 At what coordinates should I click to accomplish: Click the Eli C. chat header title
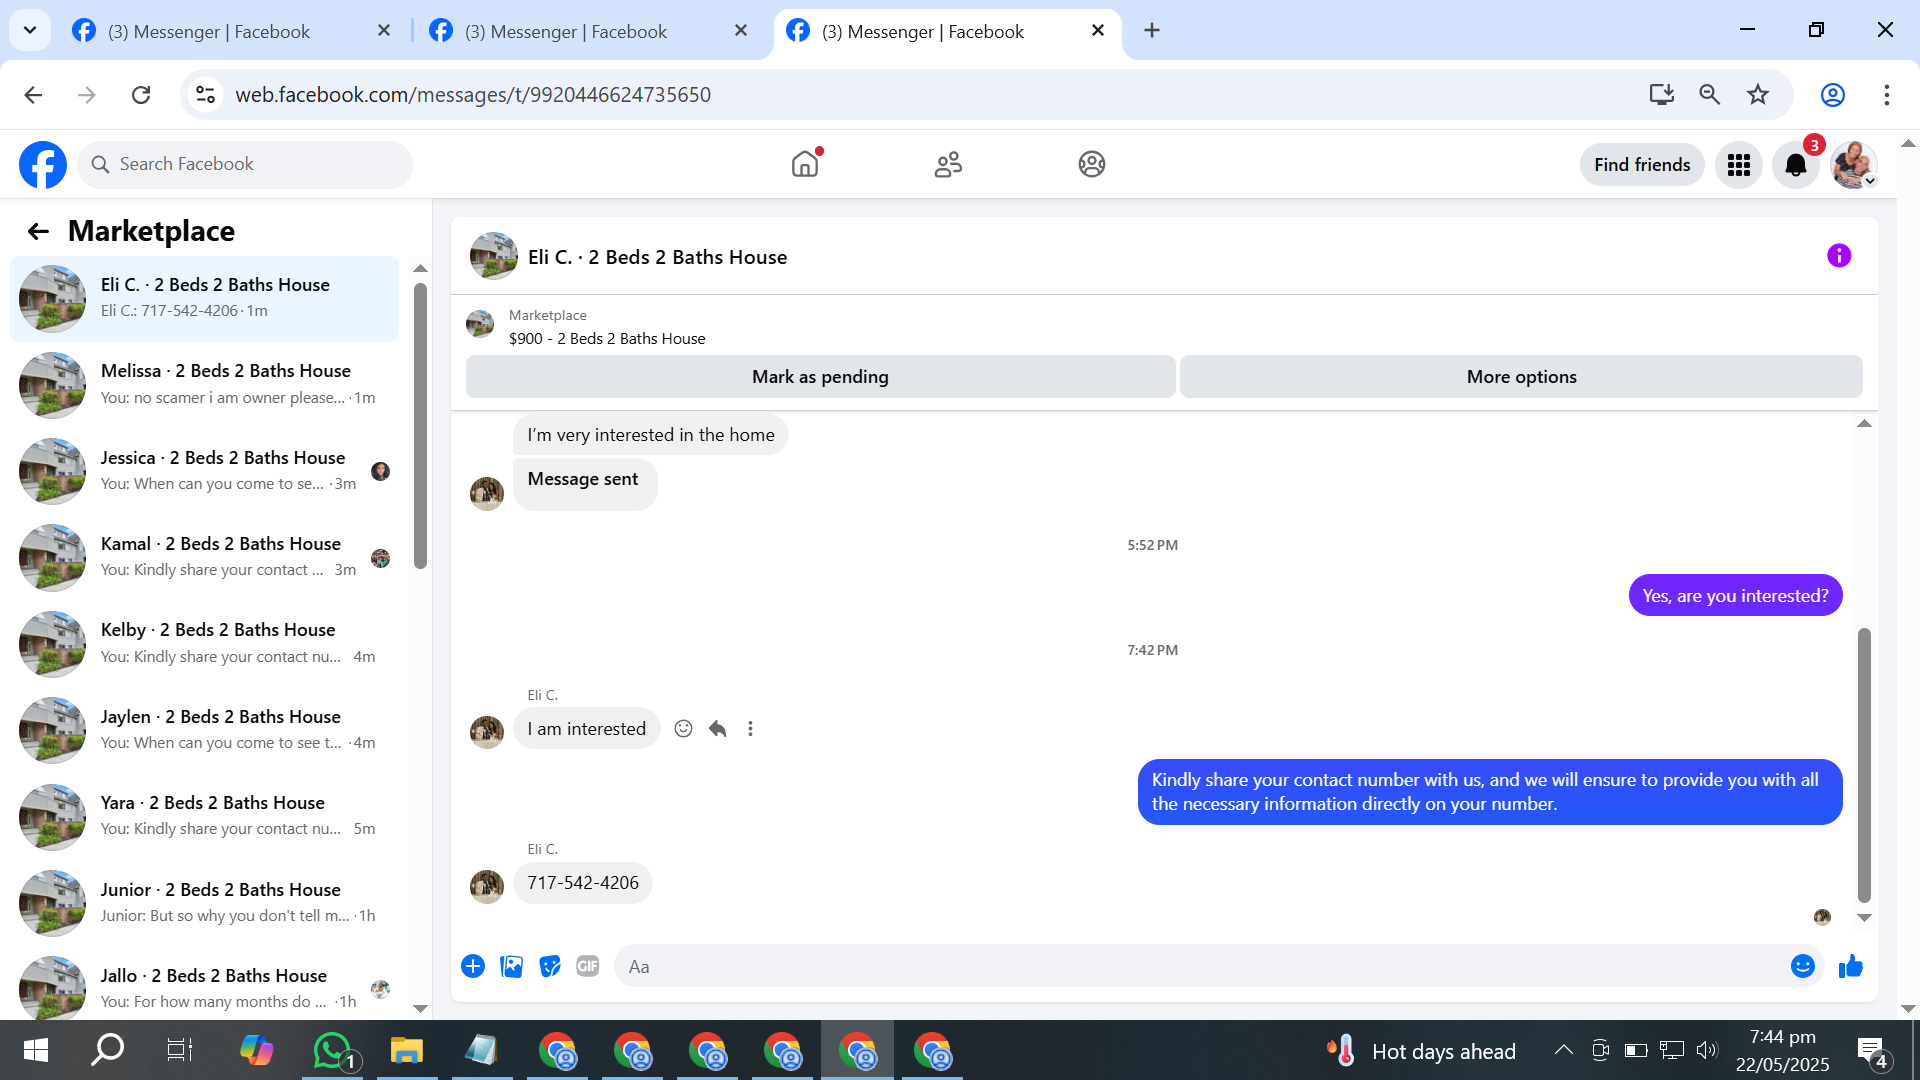pos(657,257)
